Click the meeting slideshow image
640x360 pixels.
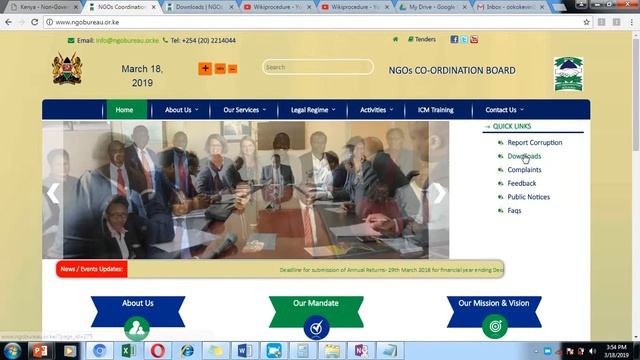coord(246,190)
